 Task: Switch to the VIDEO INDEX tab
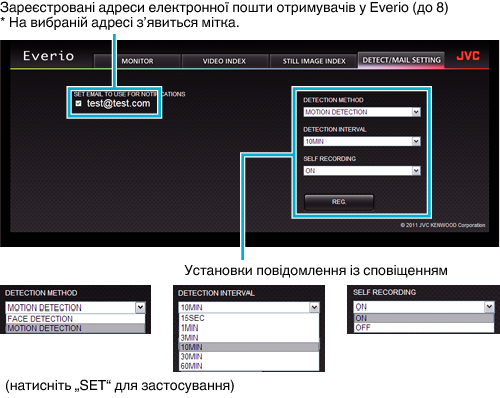point(224,61)
